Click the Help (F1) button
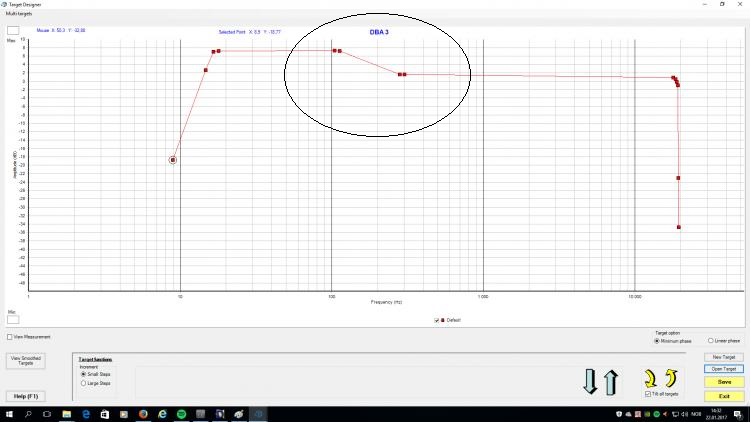This screenshot has width=751, height=425. coord(26,396)
